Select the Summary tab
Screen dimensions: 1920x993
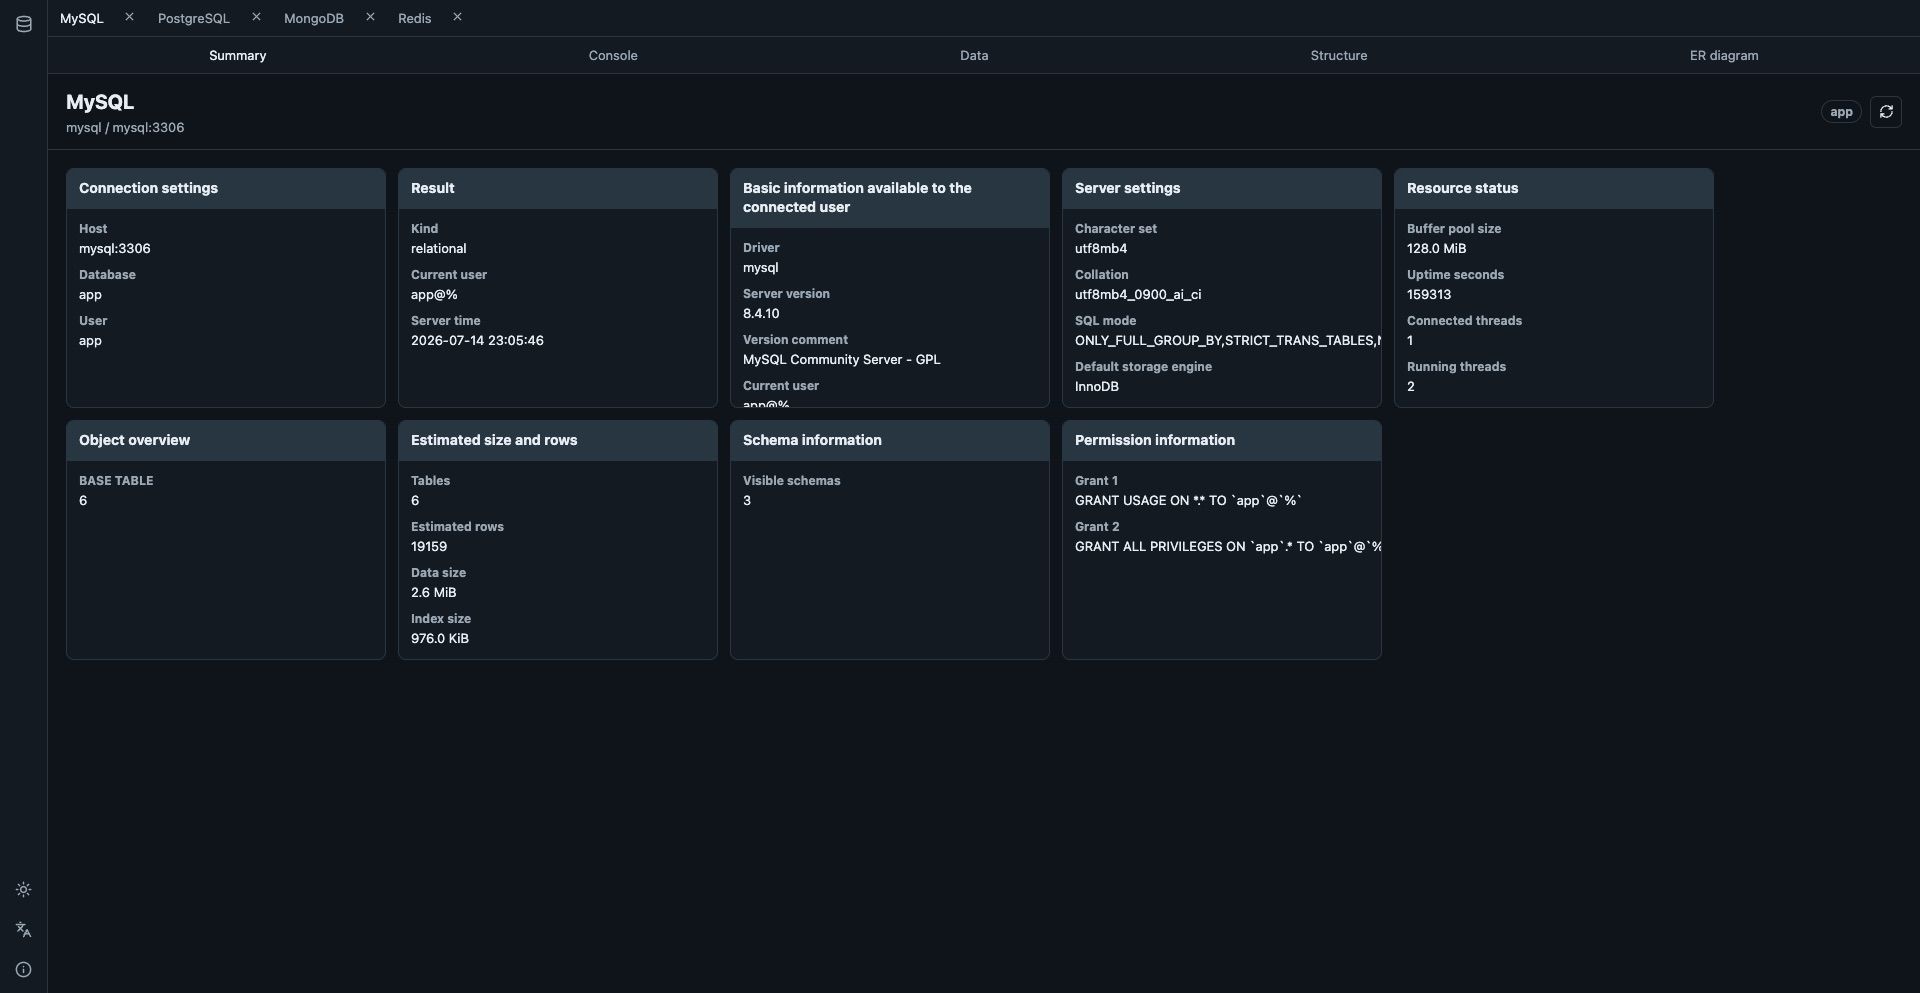pyautogui.click(x=238, y=56)
